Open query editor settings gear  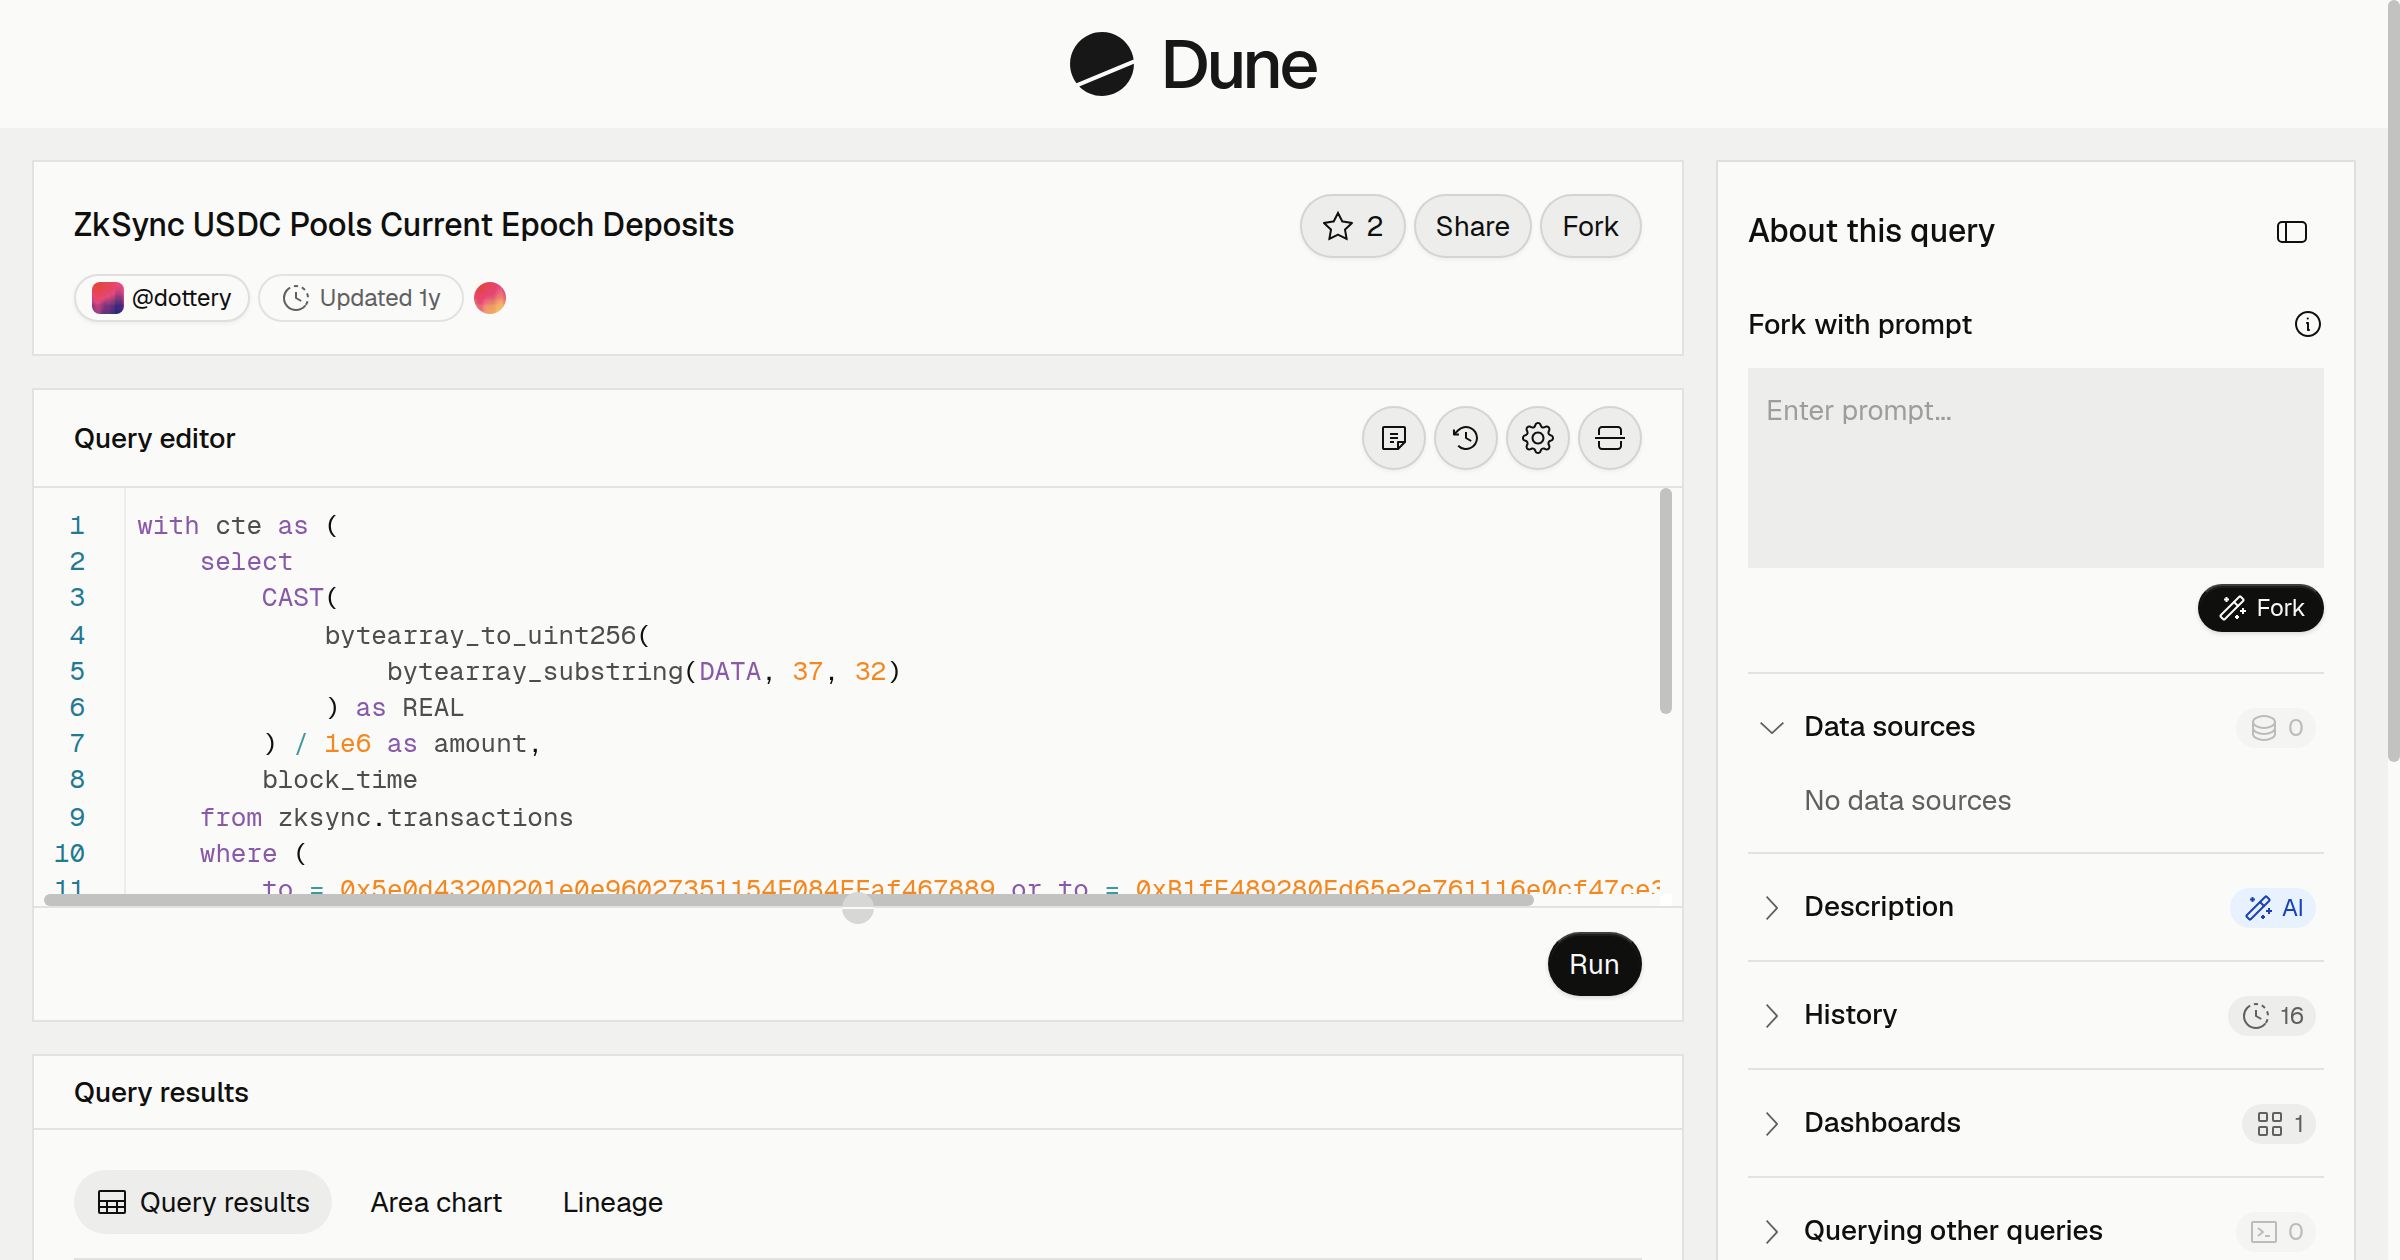coord(1537,438)
